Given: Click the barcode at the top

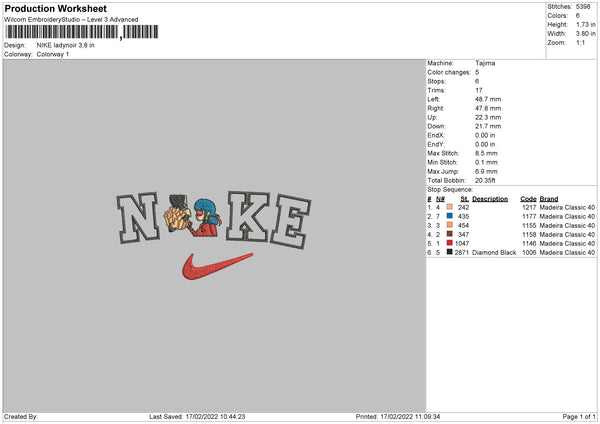Looking at the screenshot, I should click(x=82, y=32).
